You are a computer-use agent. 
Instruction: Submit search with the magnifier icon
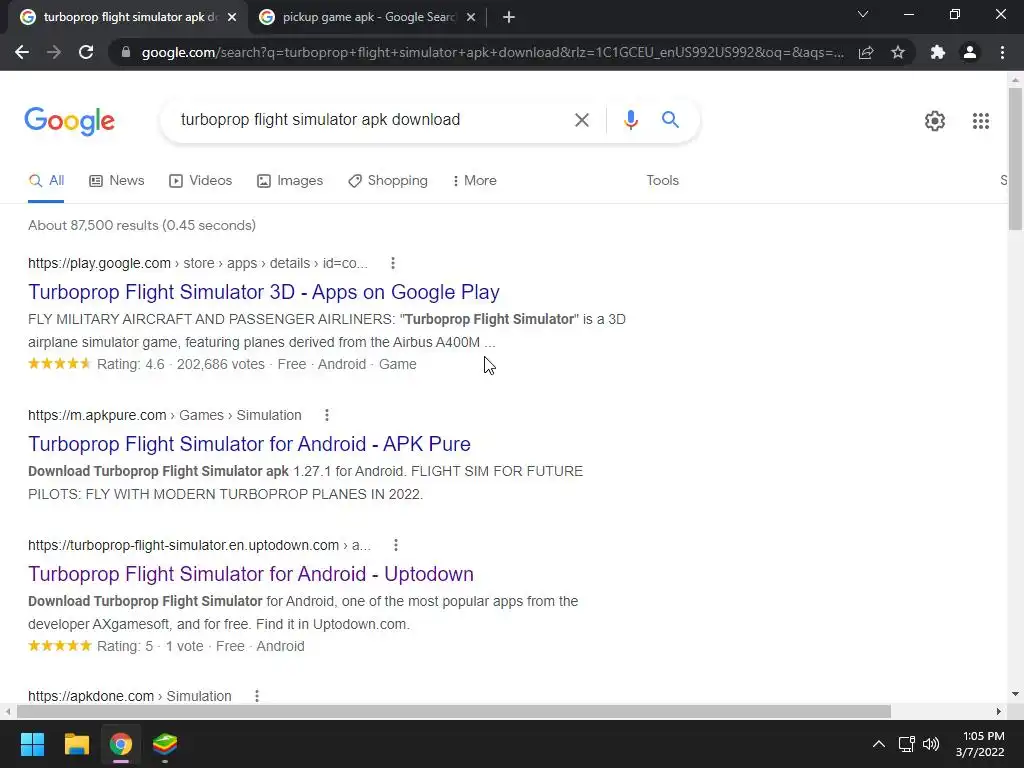670,120
